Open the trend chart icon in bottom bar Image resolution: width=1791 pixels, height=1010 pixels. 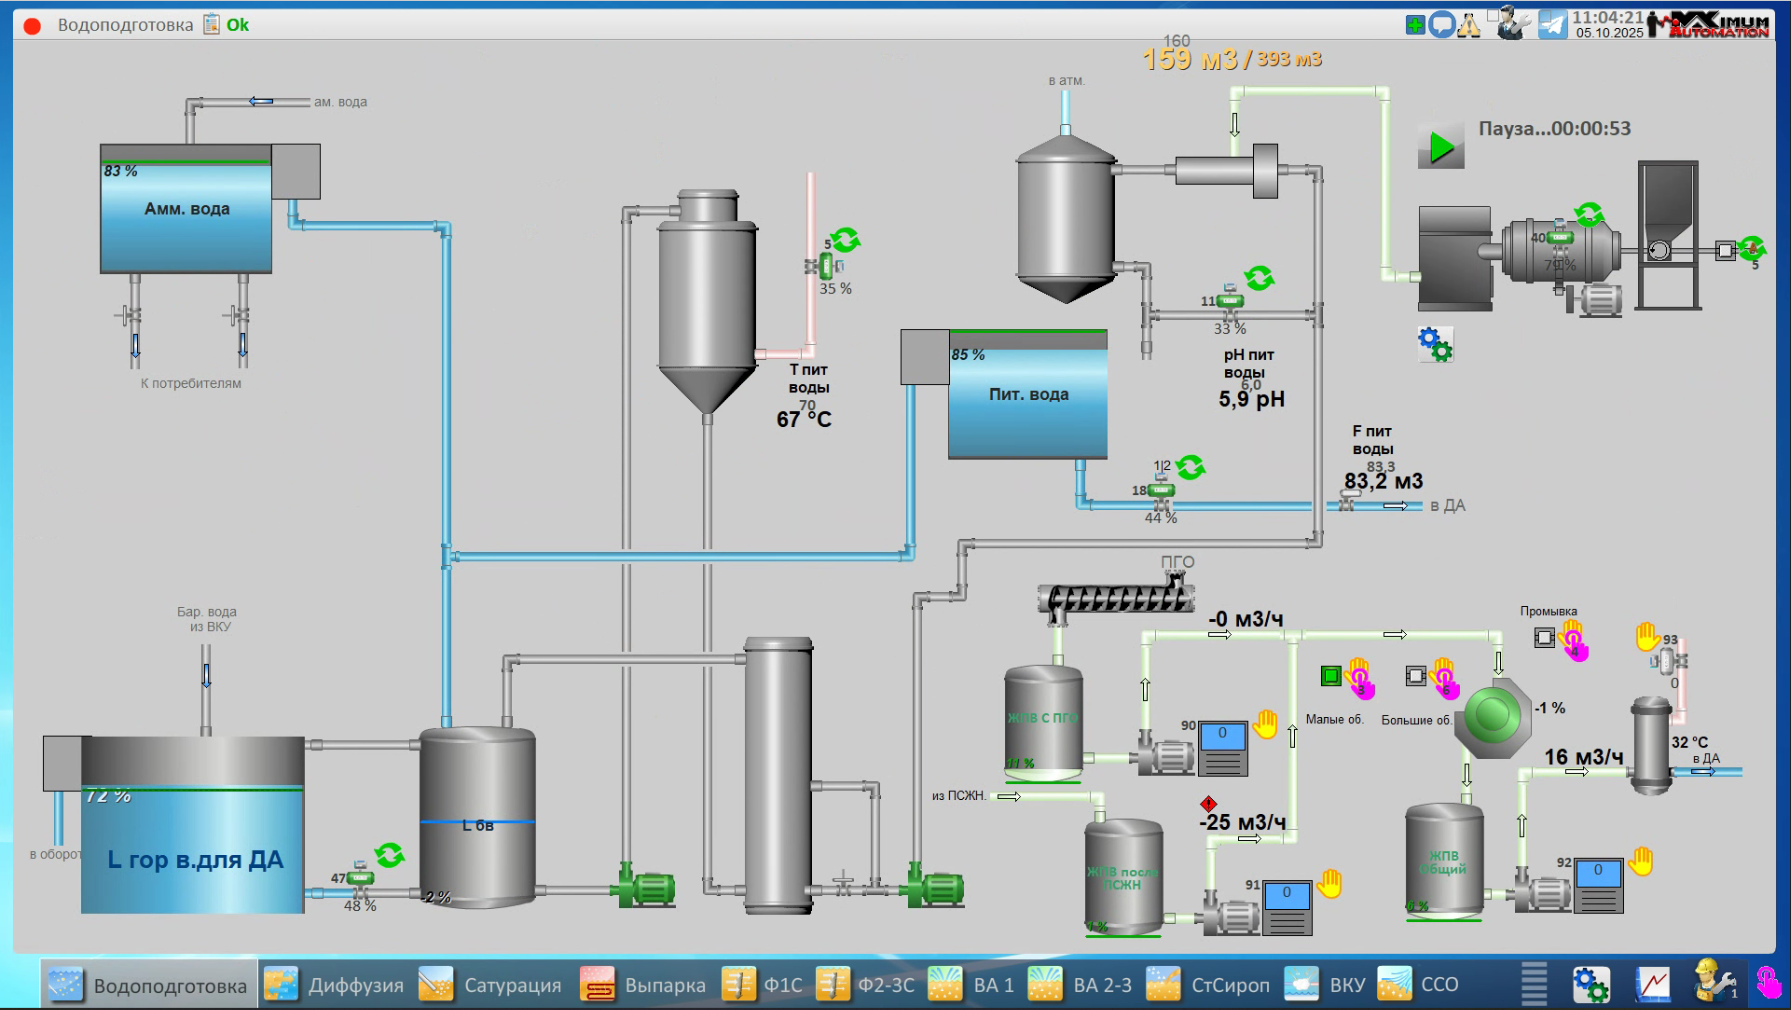(x=1653, y=985)
